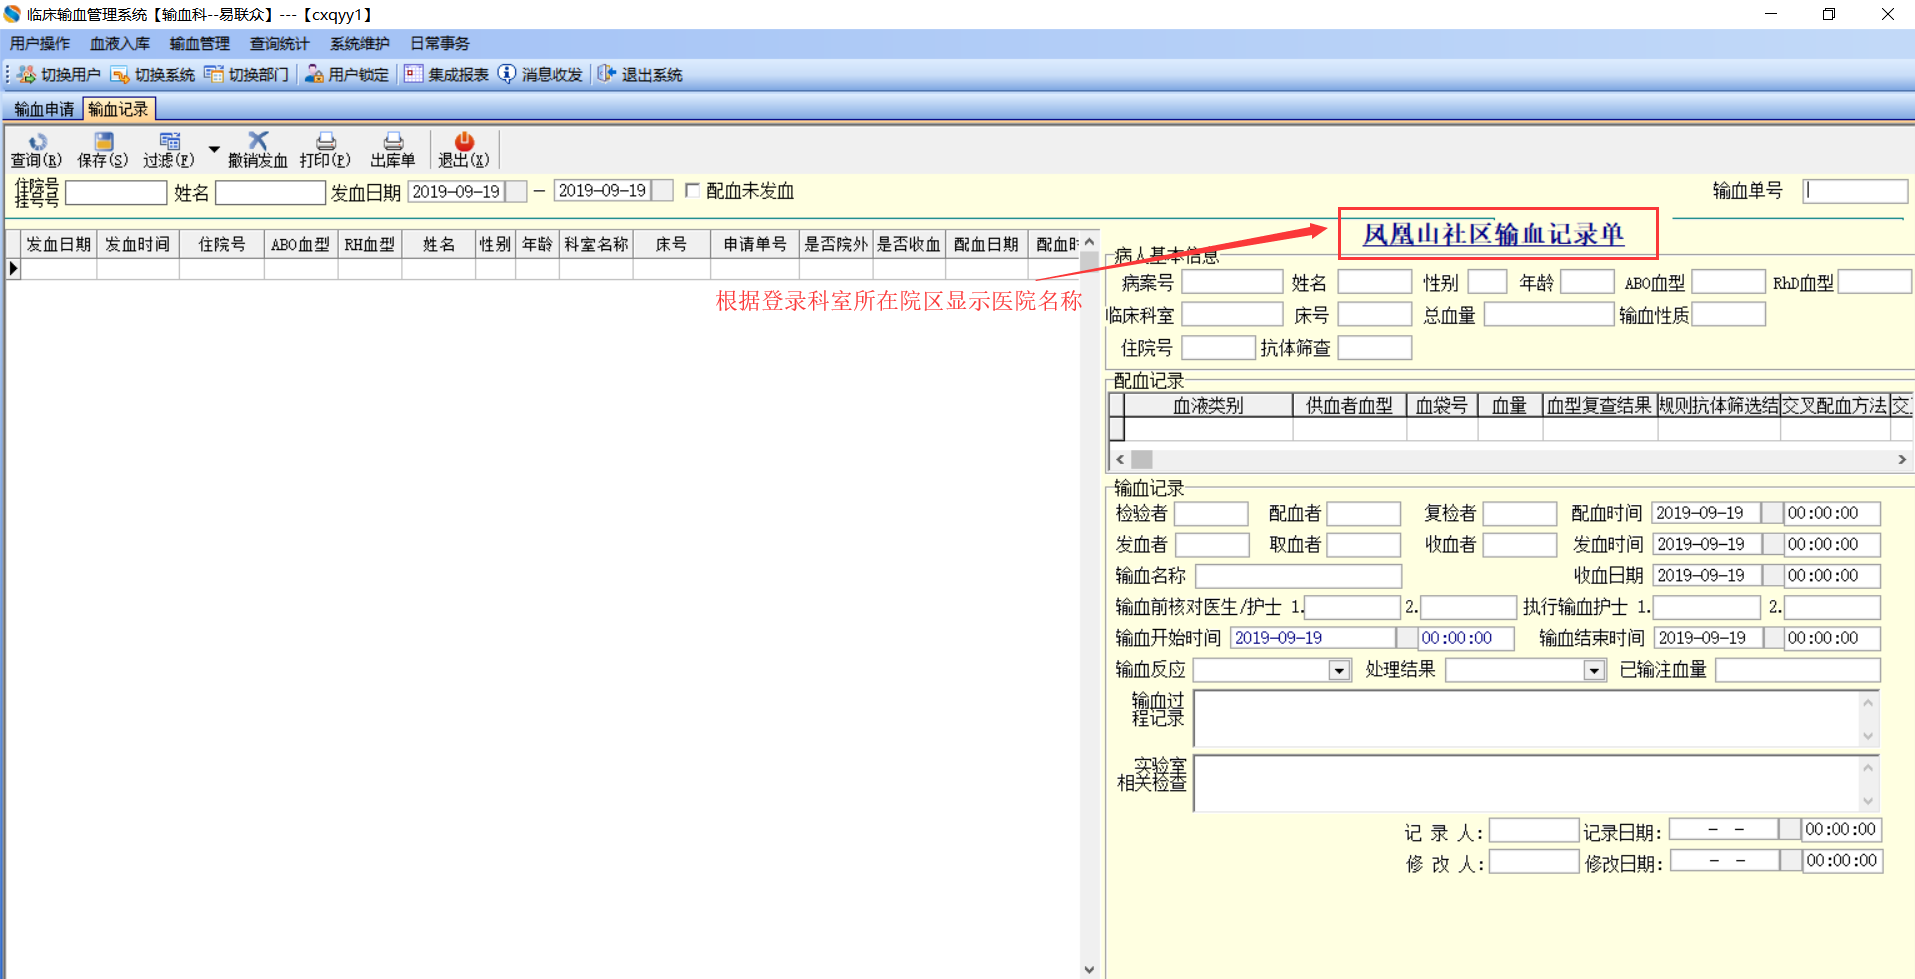This screenshot has width=1915, height=979.
Task: Click the 已输注血量 input field
Action: click(x=1798, y=670)
